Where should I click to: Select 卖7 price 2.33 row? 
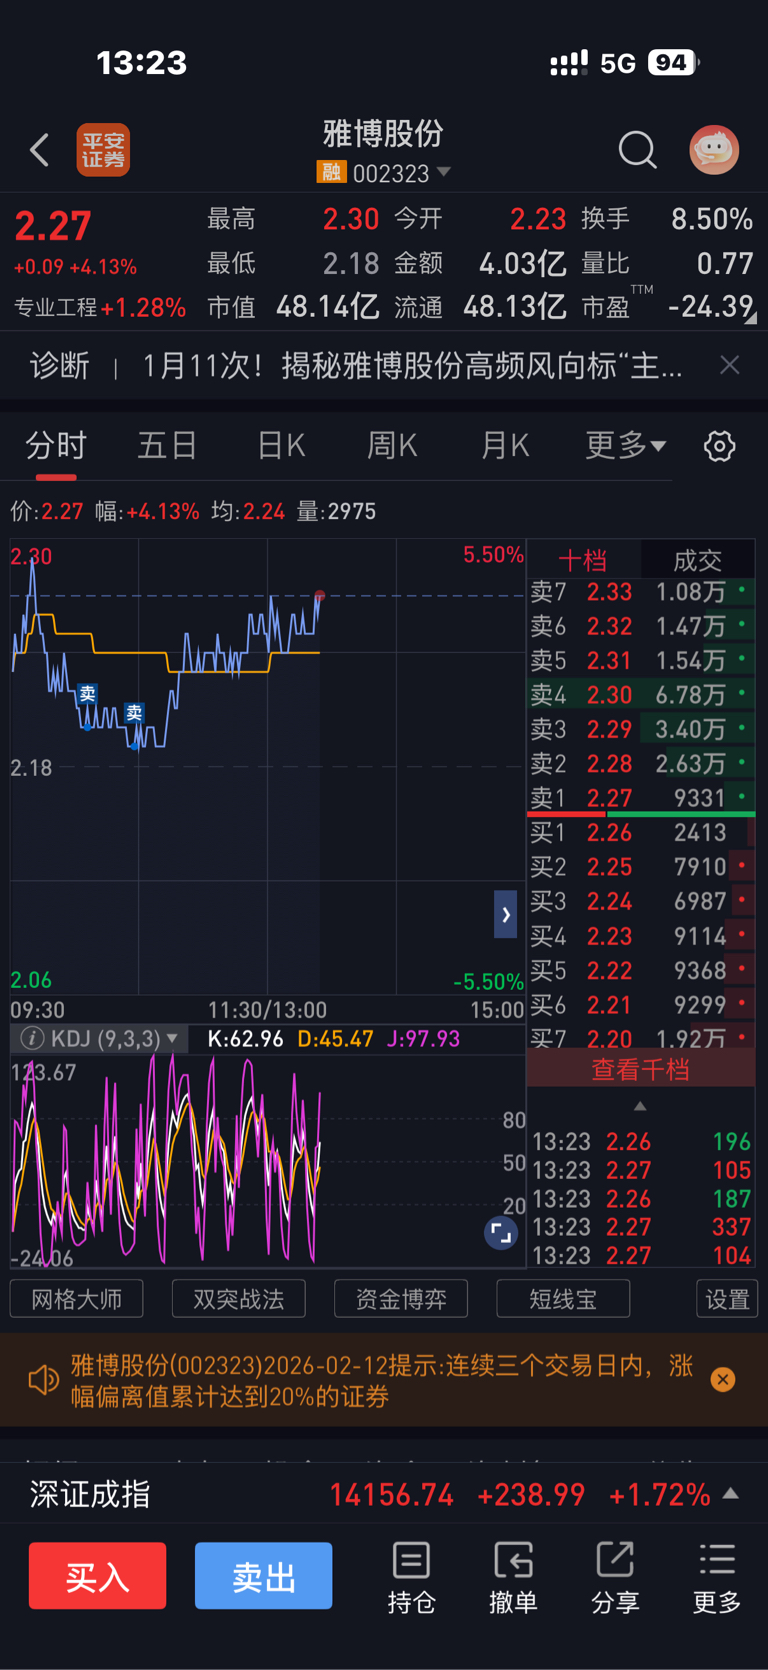click(x=641, y=591)
